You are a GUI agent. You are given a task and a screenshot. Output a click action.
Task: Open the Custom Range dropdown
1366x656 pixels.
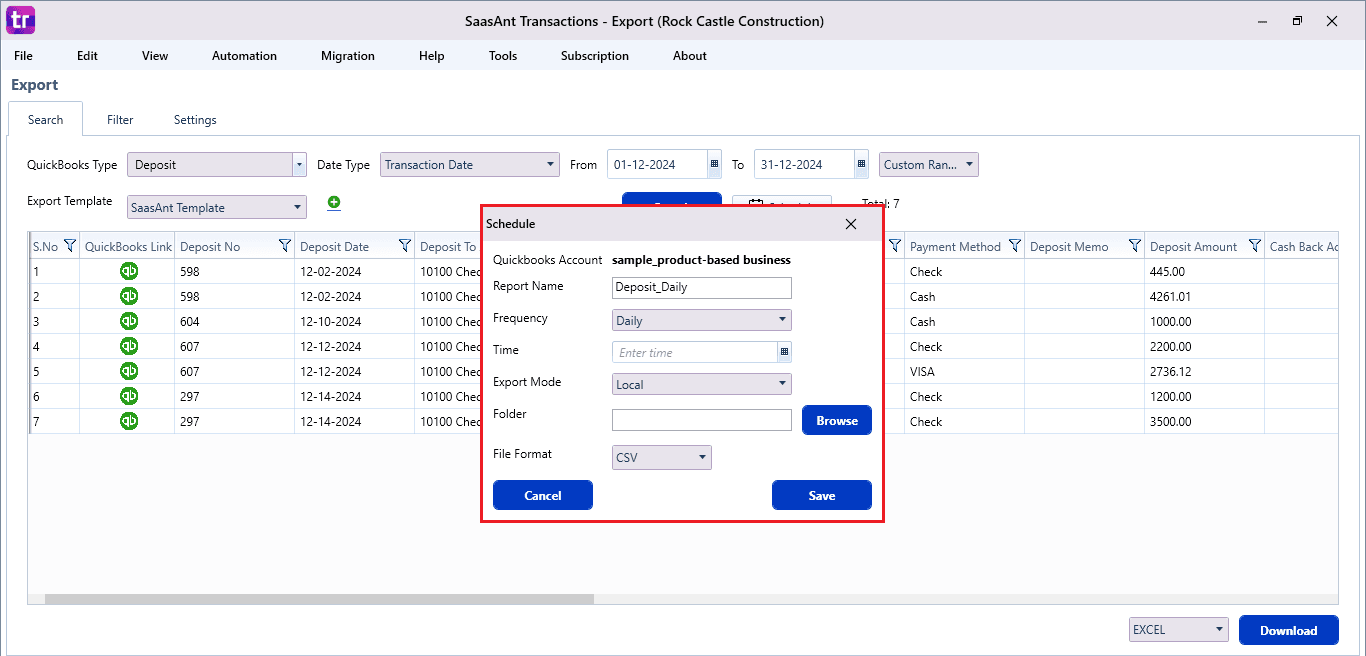[x=929, y=165]
